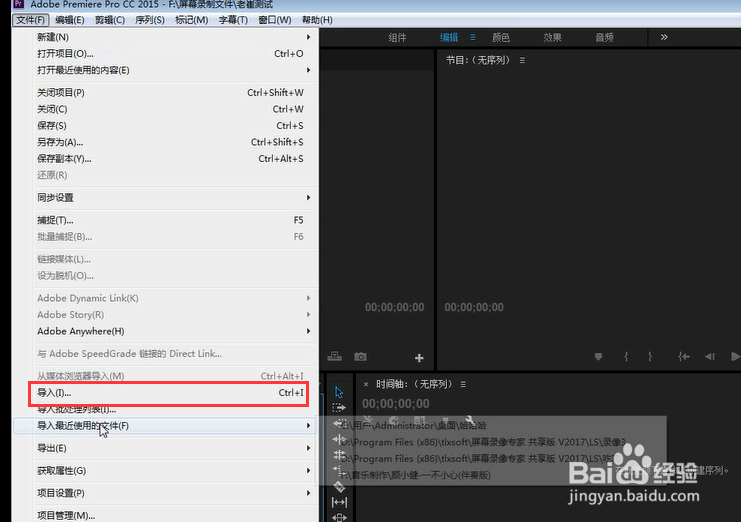Screen dimensions: 741x522
Task: Switch to the 组件 workspace tab
Action: click(x=397, y=37)
